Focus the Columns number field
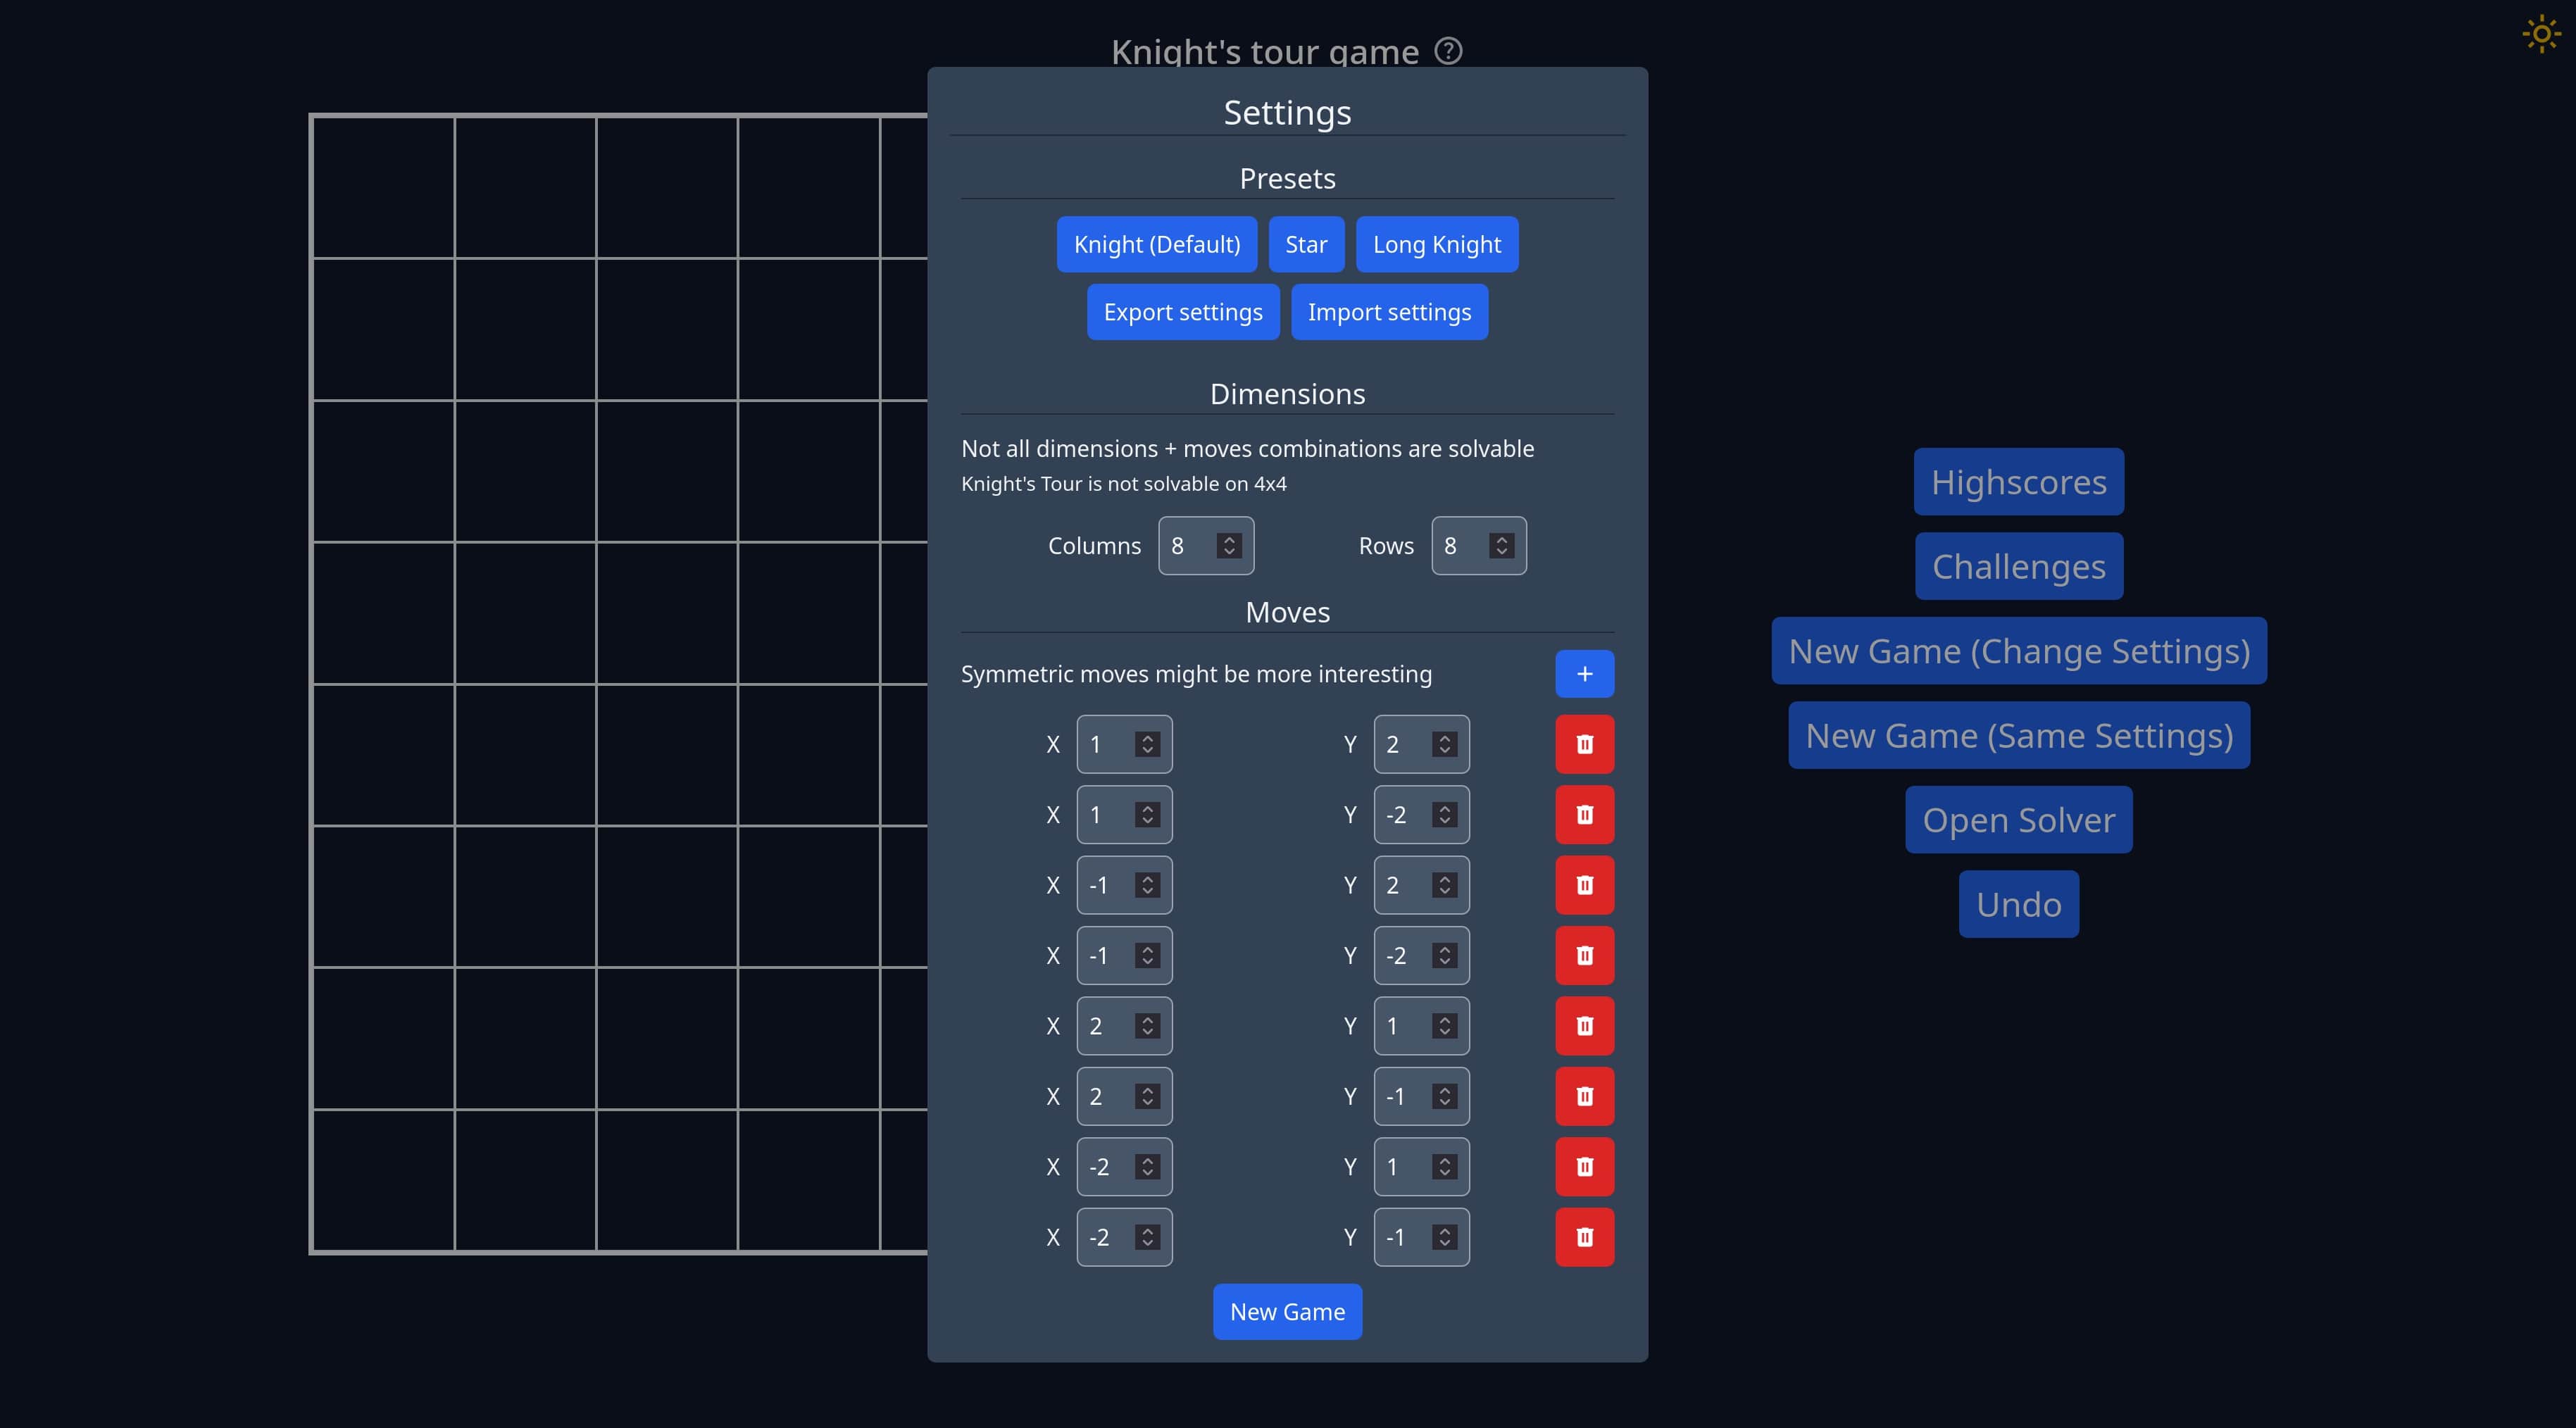 tap(1206, 545)
